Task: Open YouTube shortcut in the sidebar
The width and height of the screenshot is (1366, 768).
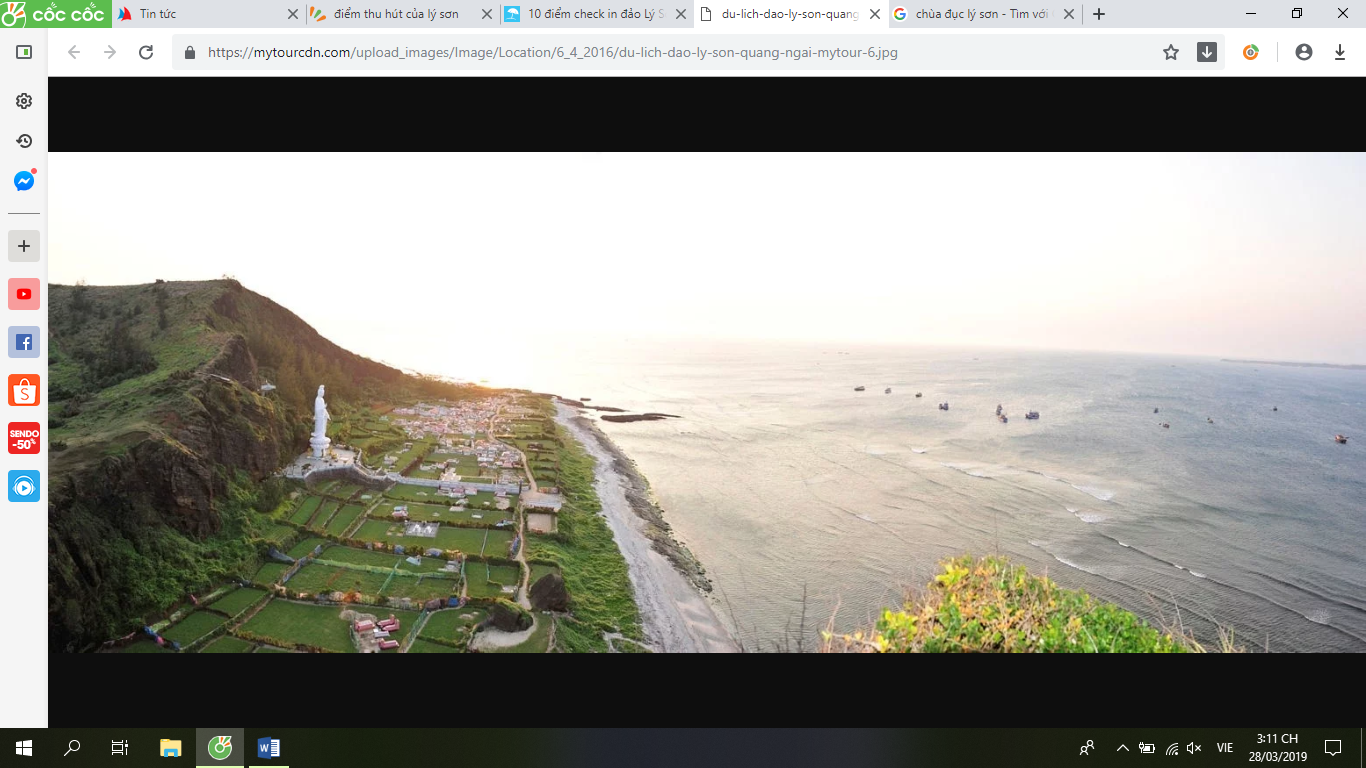Action: click(24, 294)
